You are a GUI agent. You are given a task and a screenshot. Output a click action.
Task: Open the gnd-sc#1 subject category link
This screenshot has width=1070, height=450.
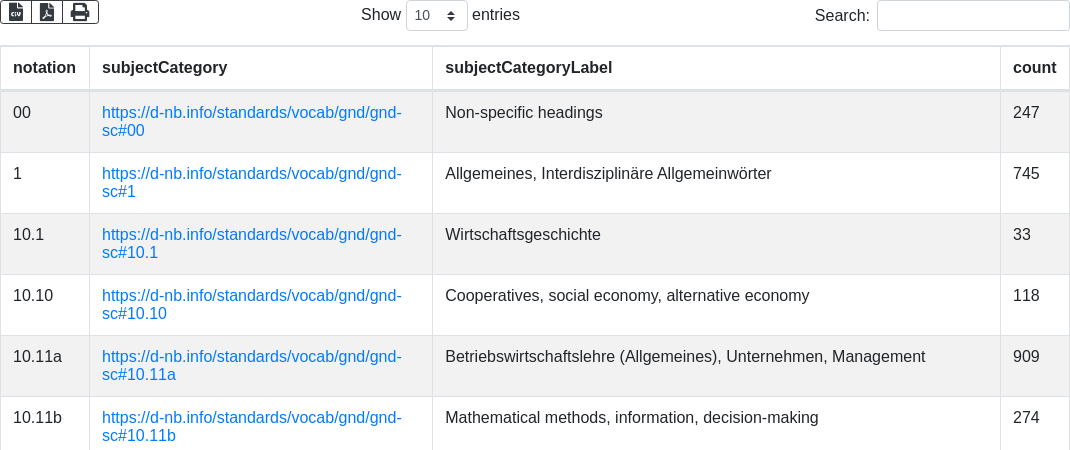point(251,183)
